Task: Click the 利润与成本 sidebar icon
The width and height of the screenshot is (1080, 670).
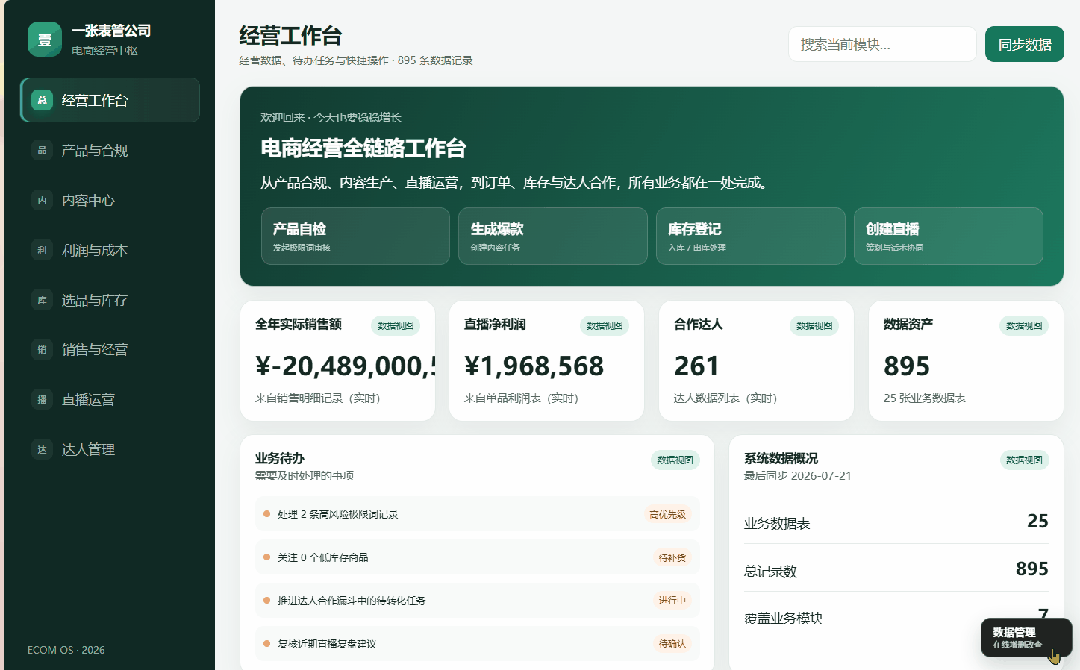Action: point(42,250)
